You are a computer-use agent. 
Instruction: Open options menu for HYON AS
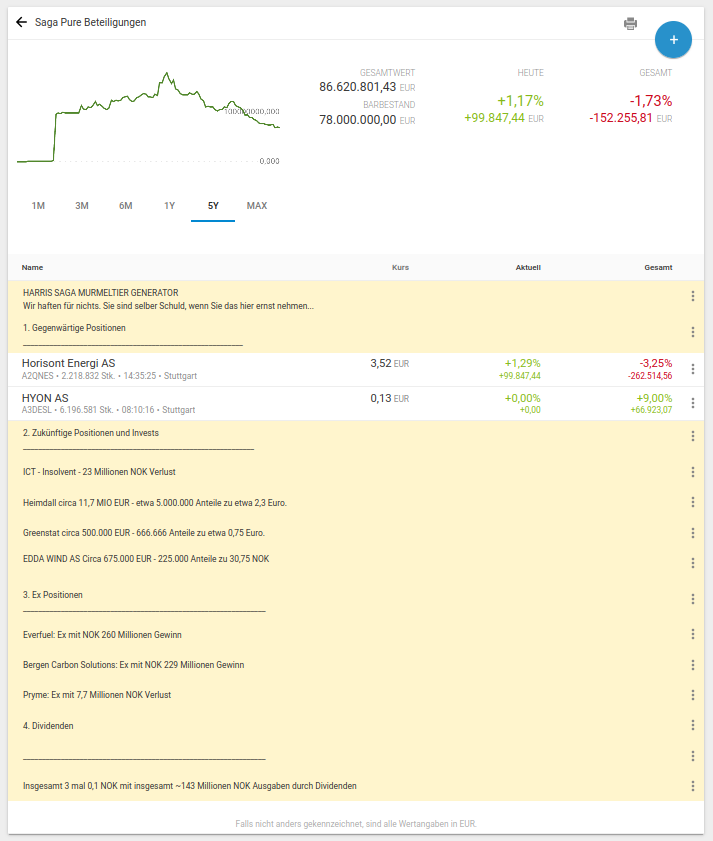[x=693, y=403]
